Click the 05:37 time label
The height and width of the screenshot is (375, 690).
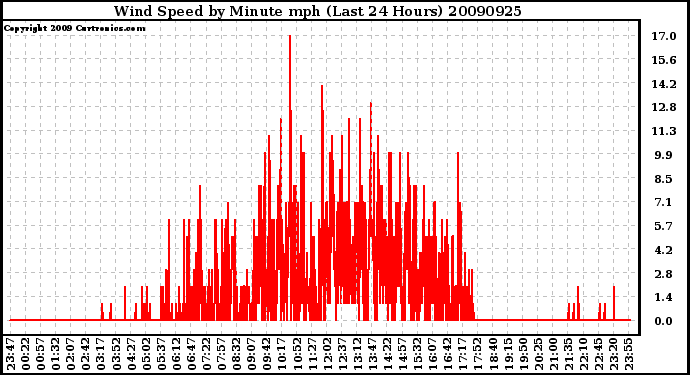[161, 354]
